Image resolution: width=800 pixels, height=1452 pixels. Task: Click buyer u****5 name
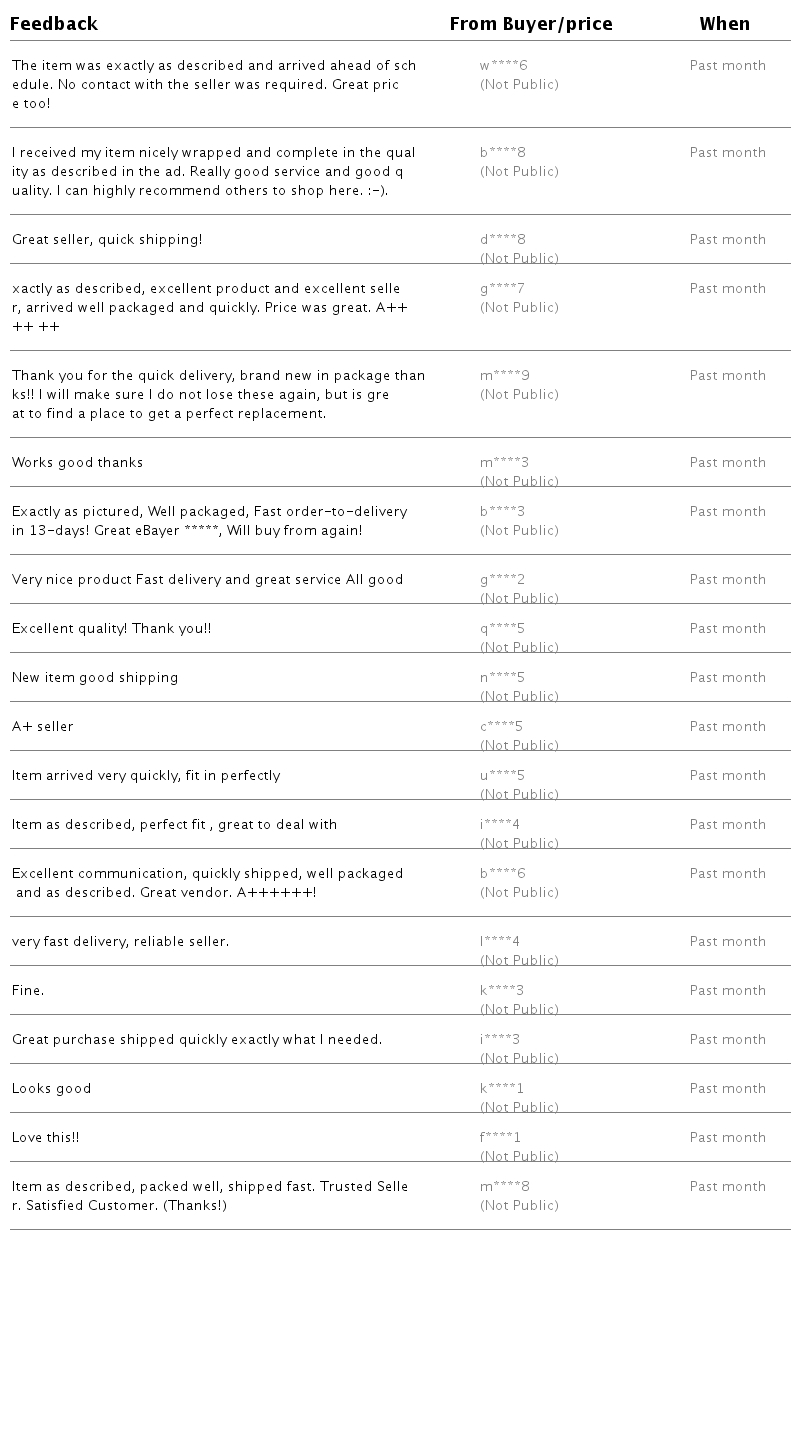click(x=502, y=776)
